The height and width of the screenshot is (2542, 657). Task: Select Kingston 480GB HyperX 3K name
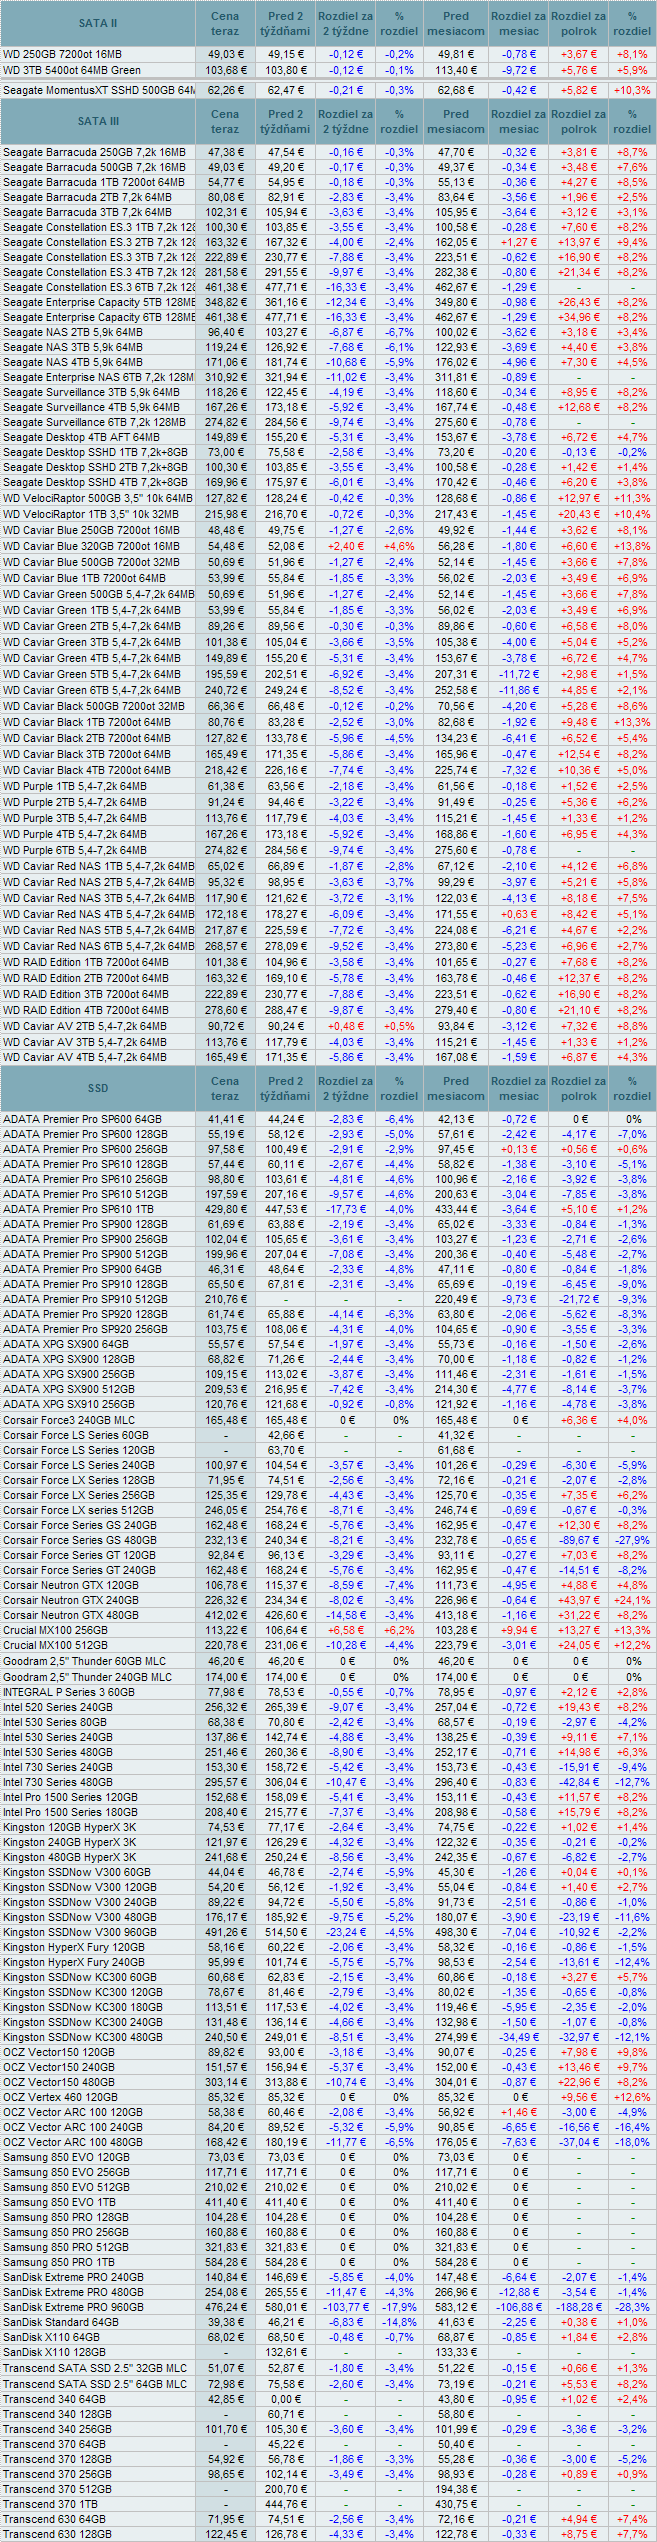[70, 1858]
